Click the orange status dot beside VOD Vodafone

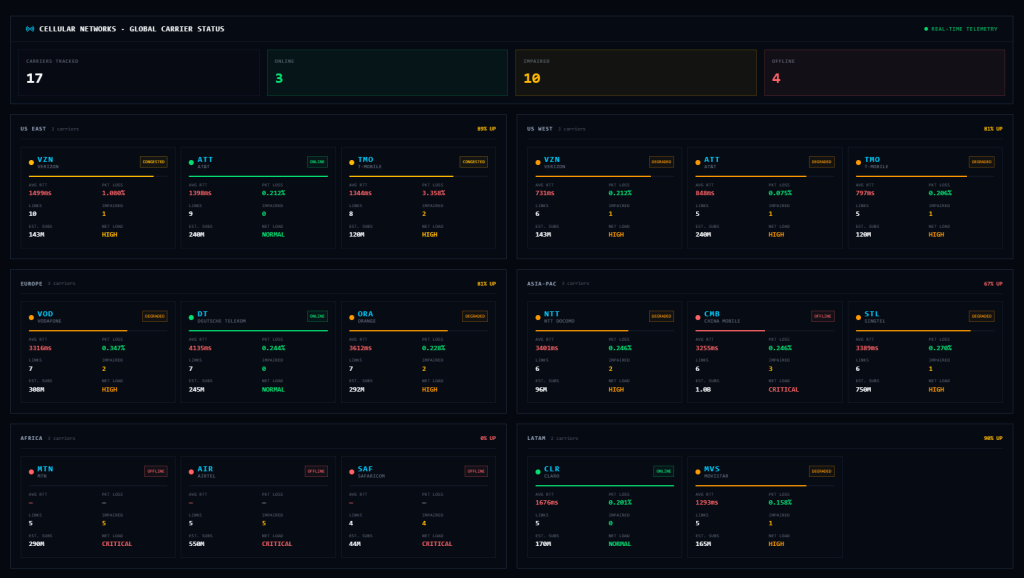coord(32,316)
